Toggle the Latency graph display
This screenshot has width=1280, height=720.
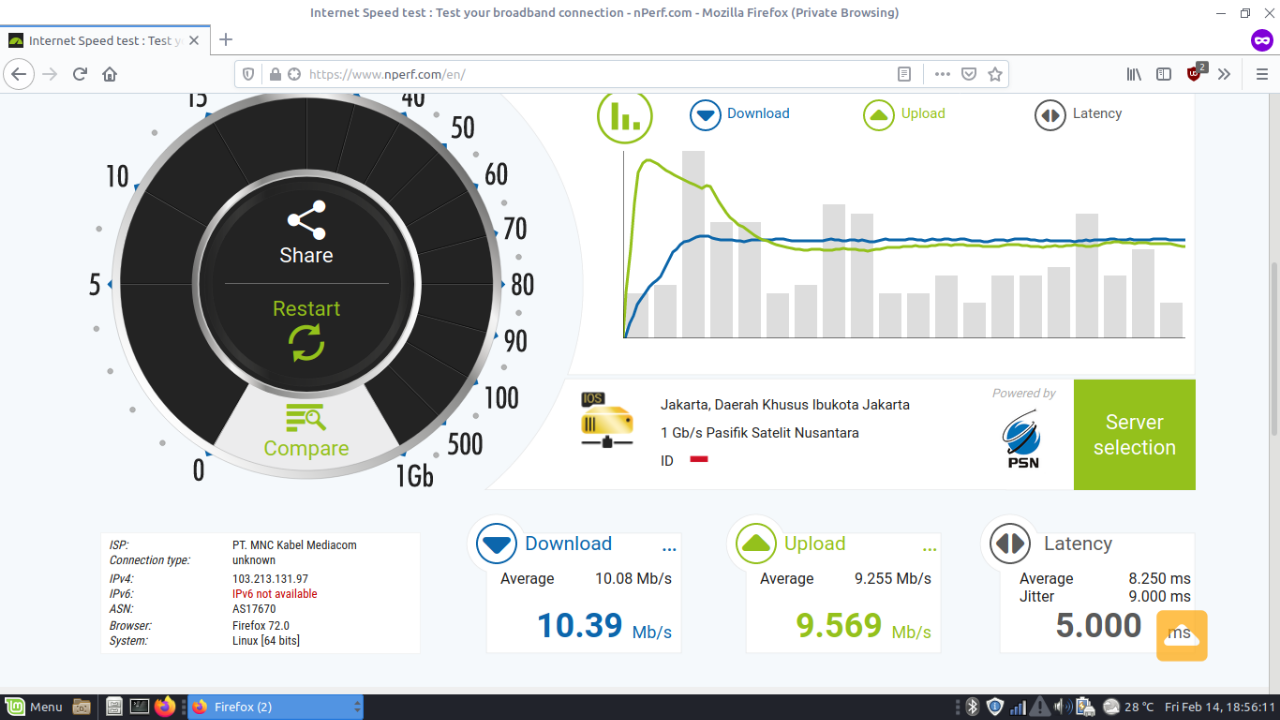tap(1078, 114)
